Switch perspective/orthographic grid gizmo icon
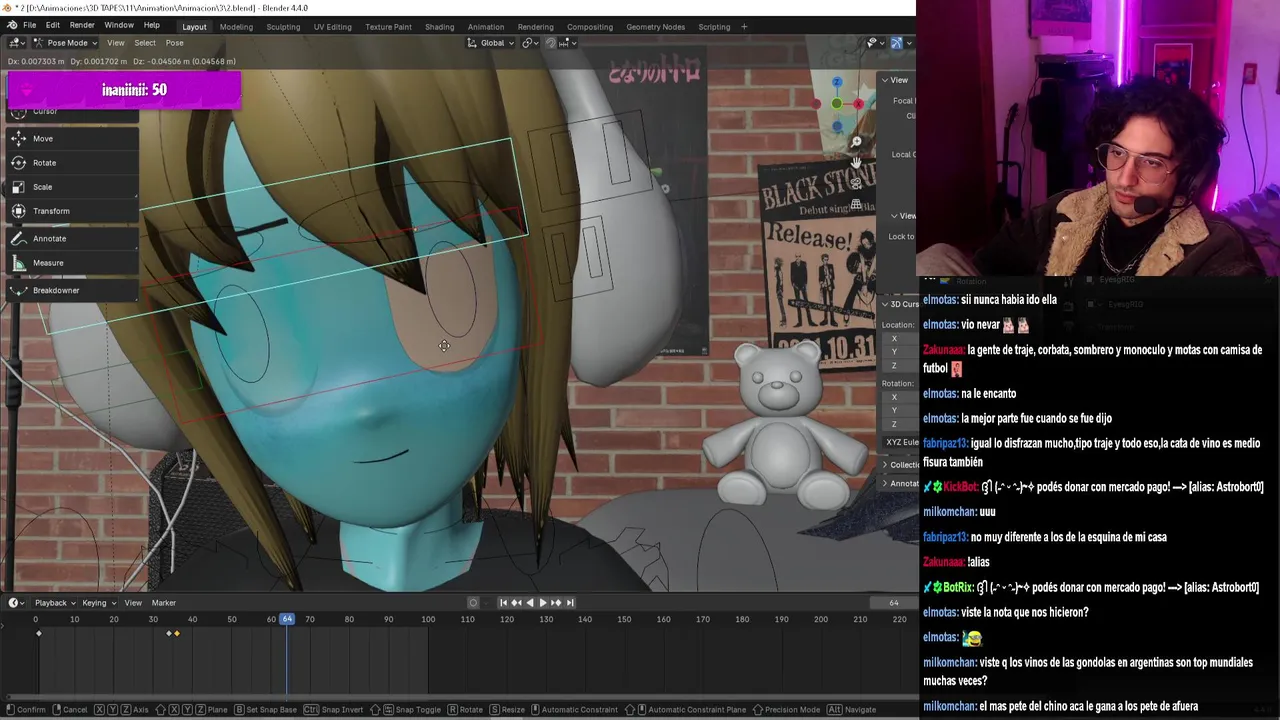The height and width of the screenshot is (720, 1280). click(x=856, y=205)
